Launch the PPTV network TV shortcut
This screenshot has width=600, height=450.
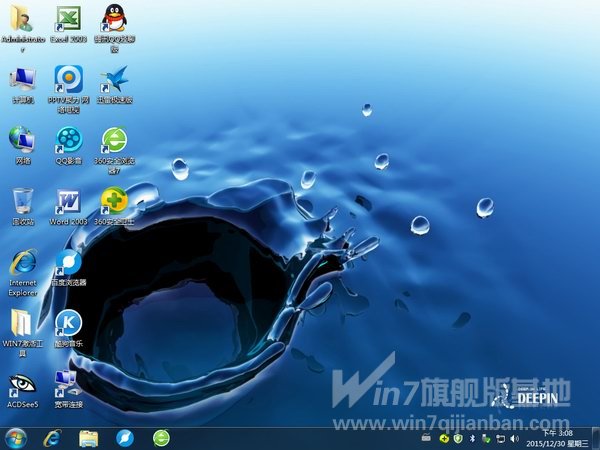pos(69,78)
